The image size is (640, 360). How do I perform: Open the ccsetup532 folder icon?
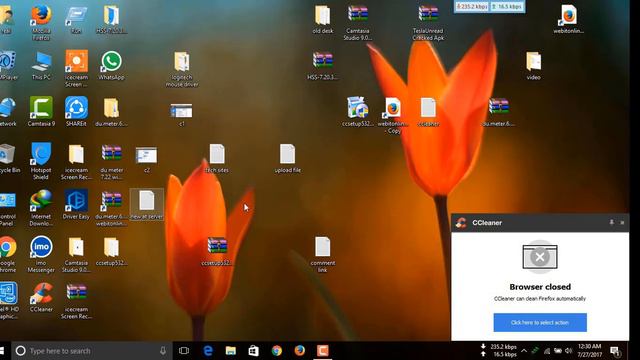coord(111,251)
